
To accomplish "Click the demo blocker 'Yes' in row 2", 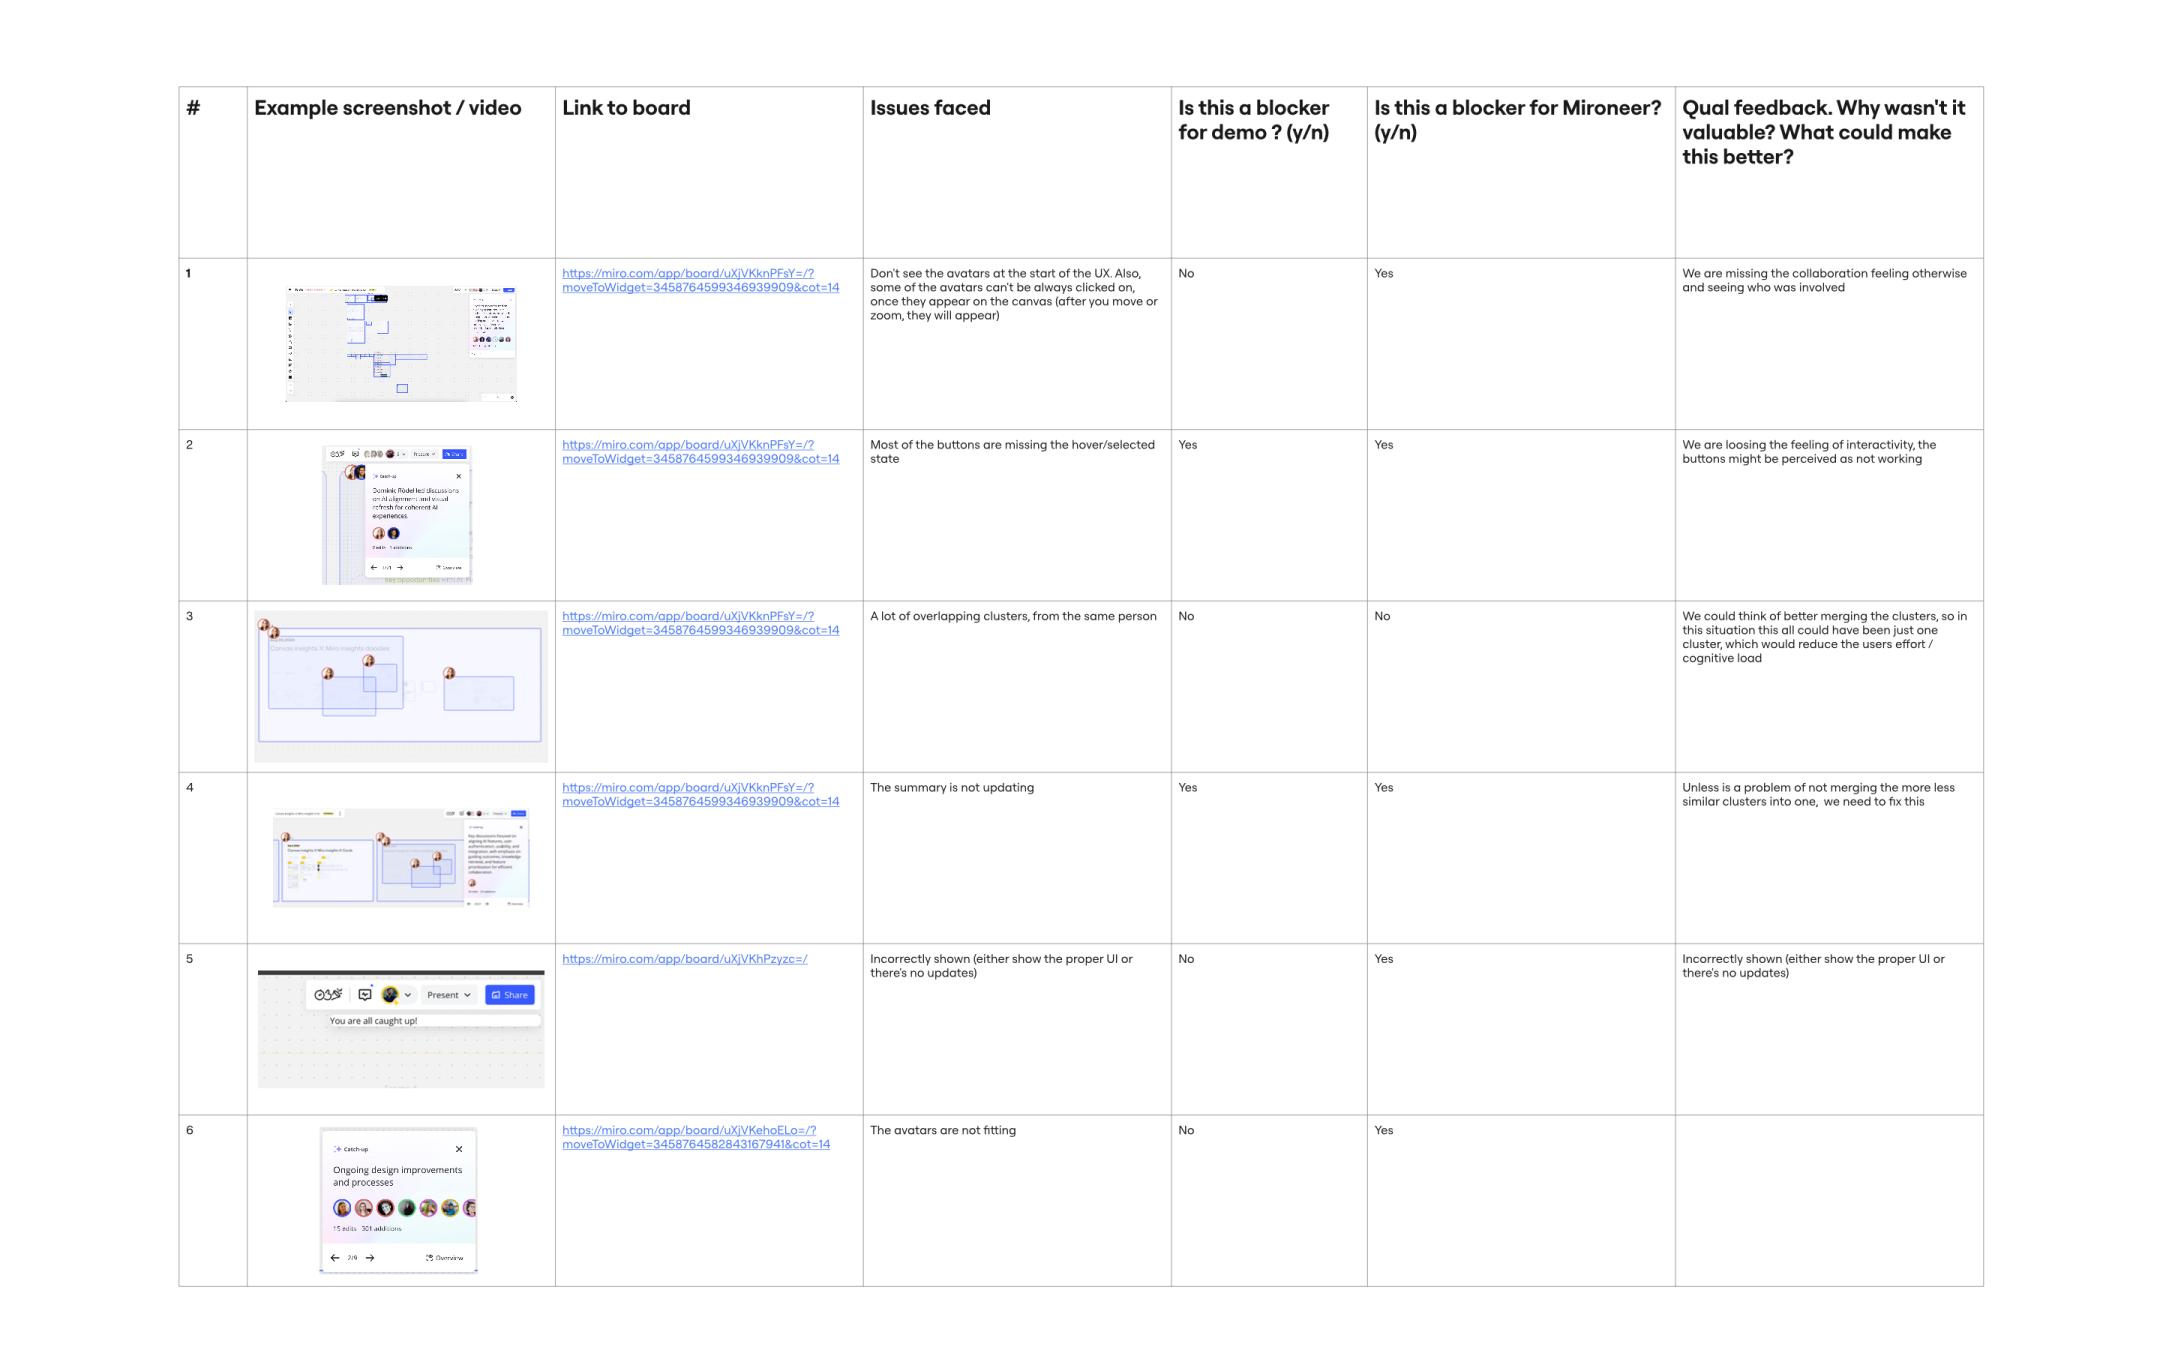I will click(1187, 445).
